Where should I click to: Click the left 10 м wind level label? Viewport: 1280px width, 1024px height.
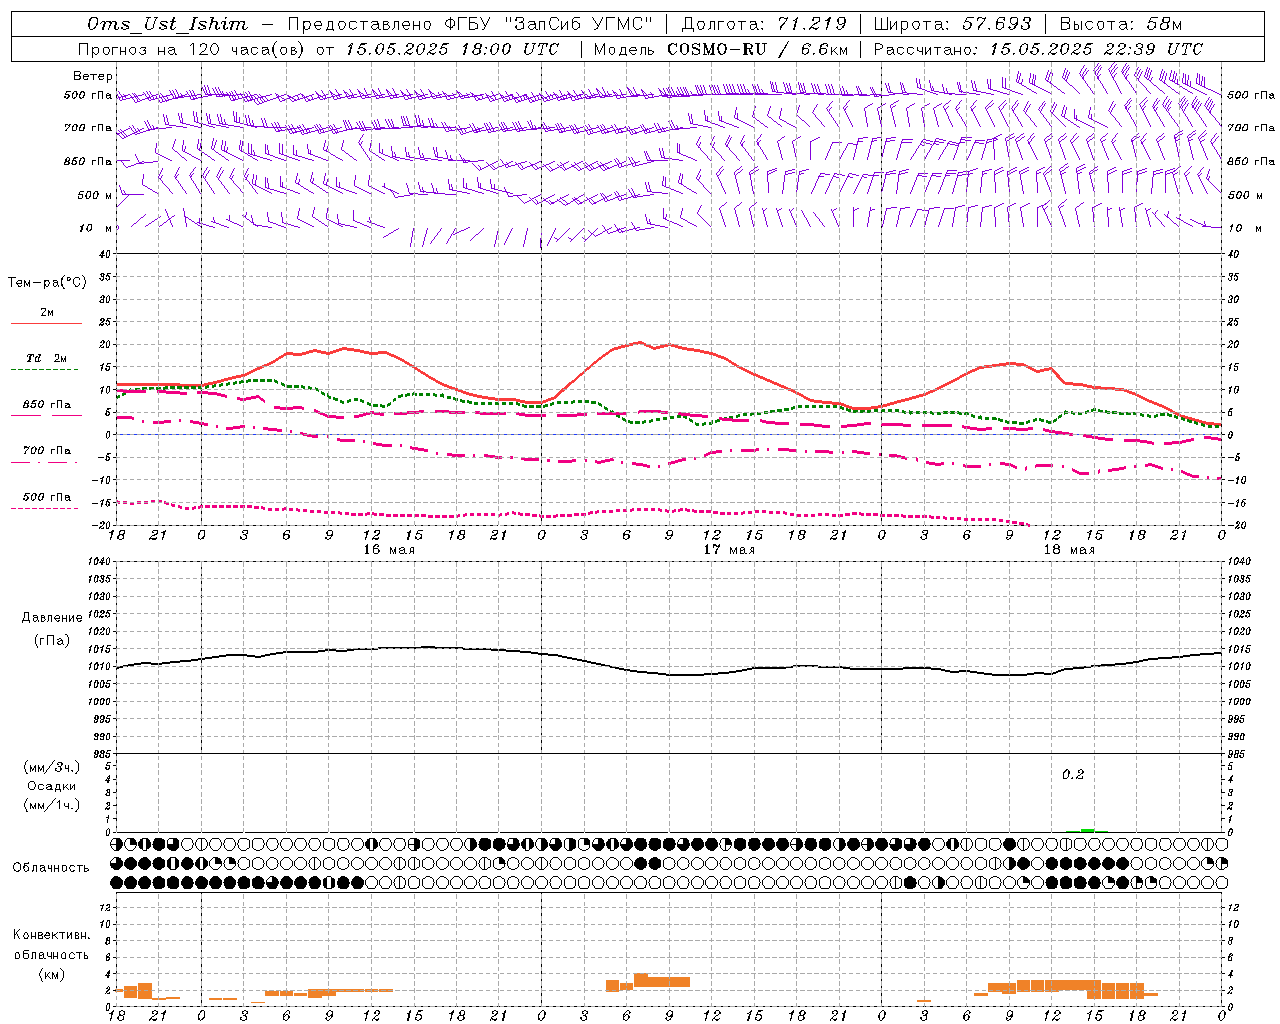(96, 228)
